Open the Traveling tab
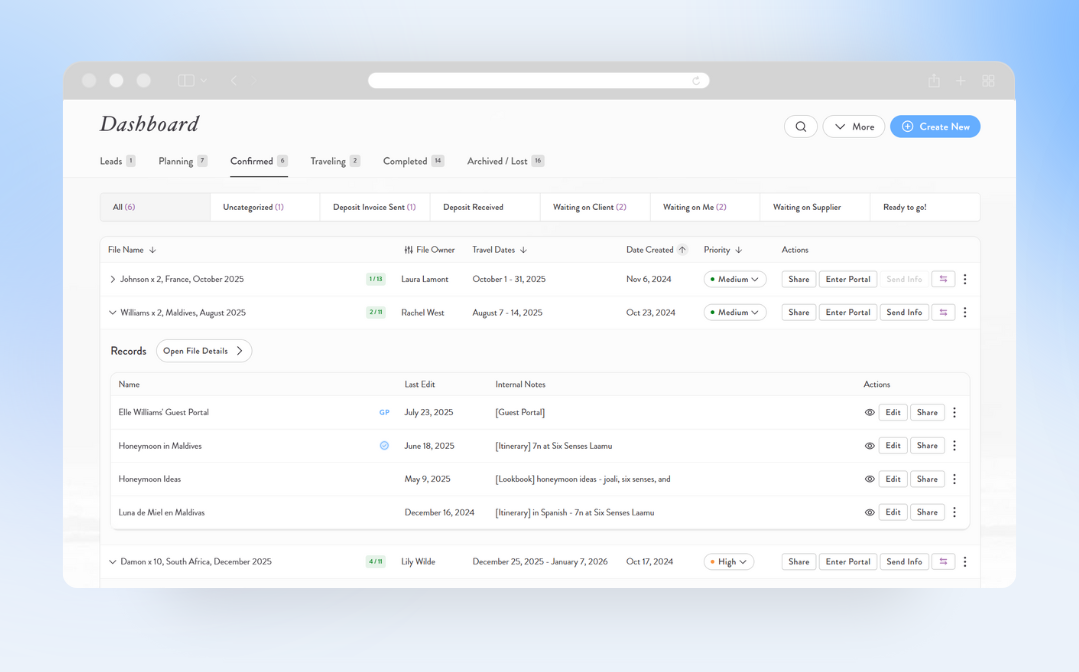Image resolution: width=1079 pixels, height=672 pixels. (x=334, y=161)
